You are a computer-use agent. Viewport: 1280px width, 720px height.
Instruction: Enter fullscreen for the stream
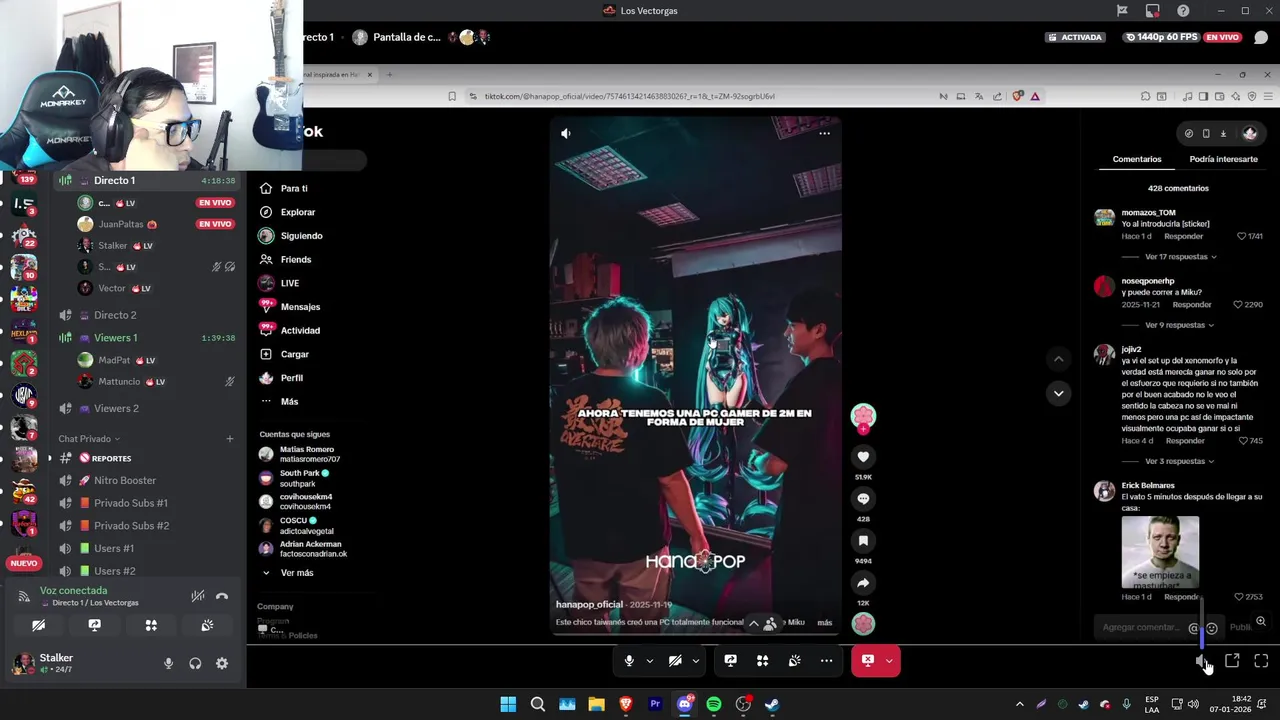coord(1261,661)
